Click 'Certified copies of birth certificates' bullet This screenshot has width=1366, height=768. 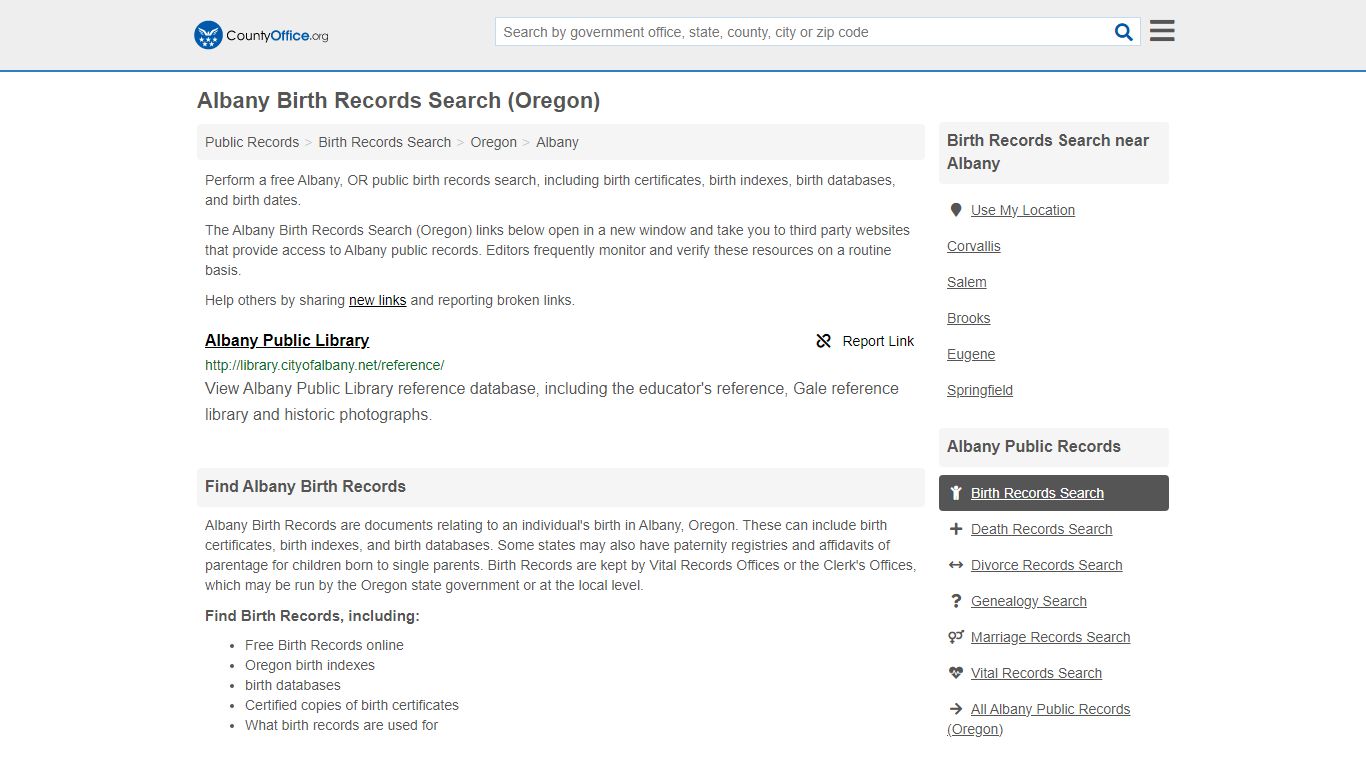pyautogui.click(x=352, y=705)
